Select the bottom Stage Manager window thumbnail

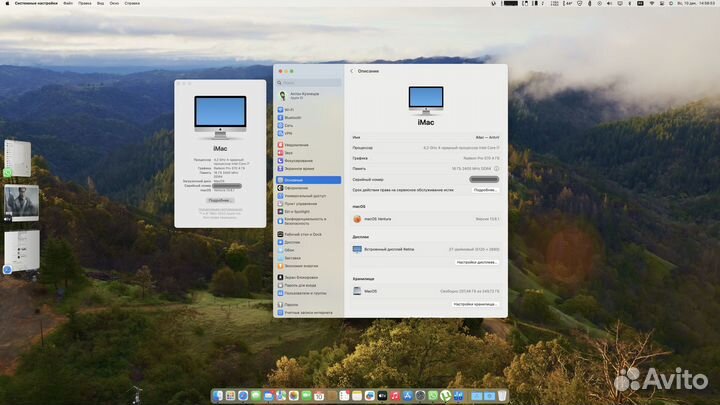pyautogui.click(x=21, y=251)
